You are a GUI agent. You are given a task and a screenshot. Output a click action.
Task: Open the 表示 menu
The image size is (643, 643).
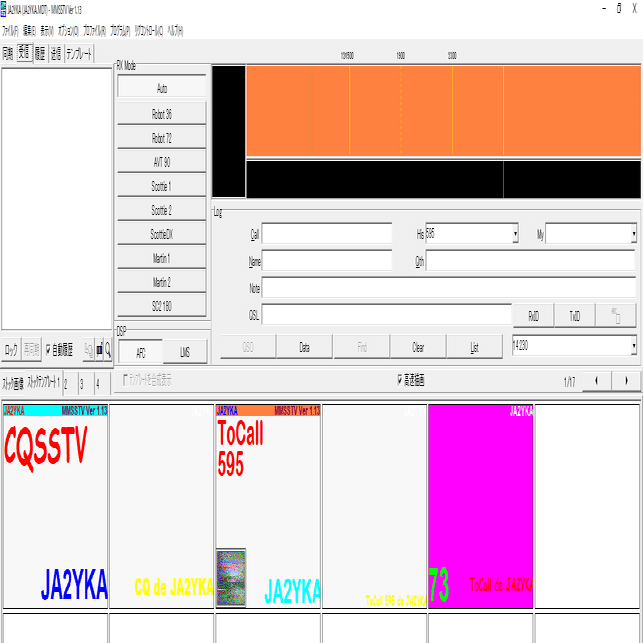click(47, 31)
